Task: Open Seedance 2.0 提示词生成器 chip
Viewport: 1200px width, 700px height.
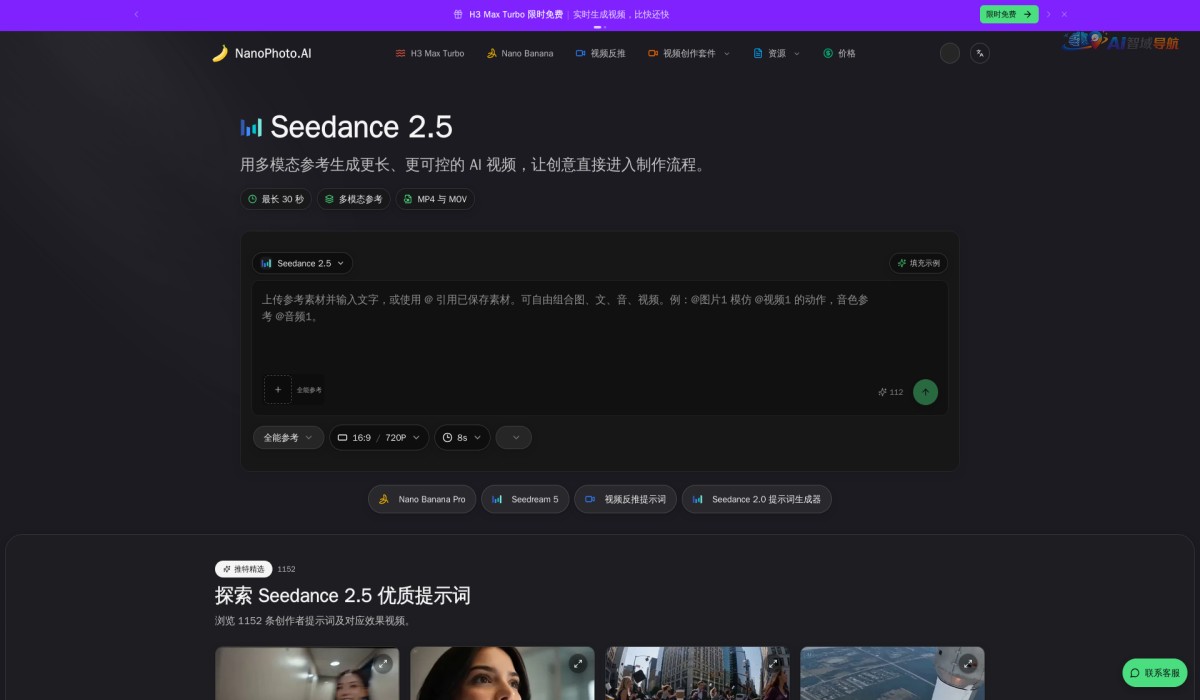Action: point(756,499)
